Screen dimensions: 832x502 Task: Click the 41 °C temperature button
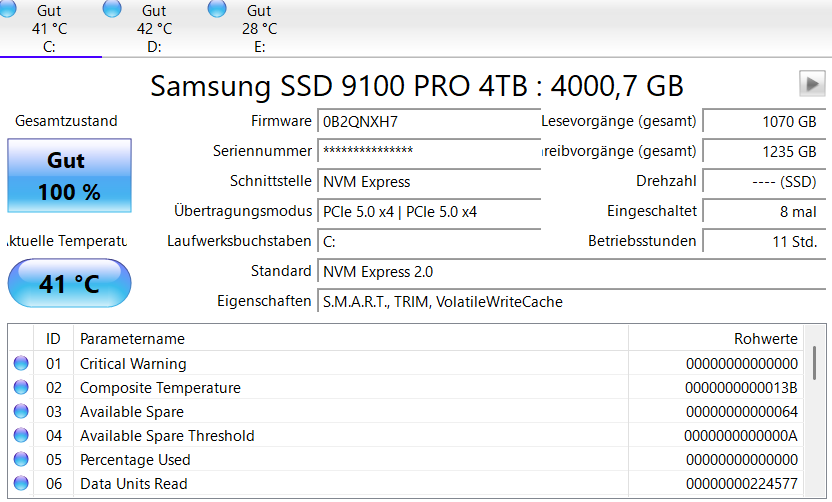pos(70,283)
